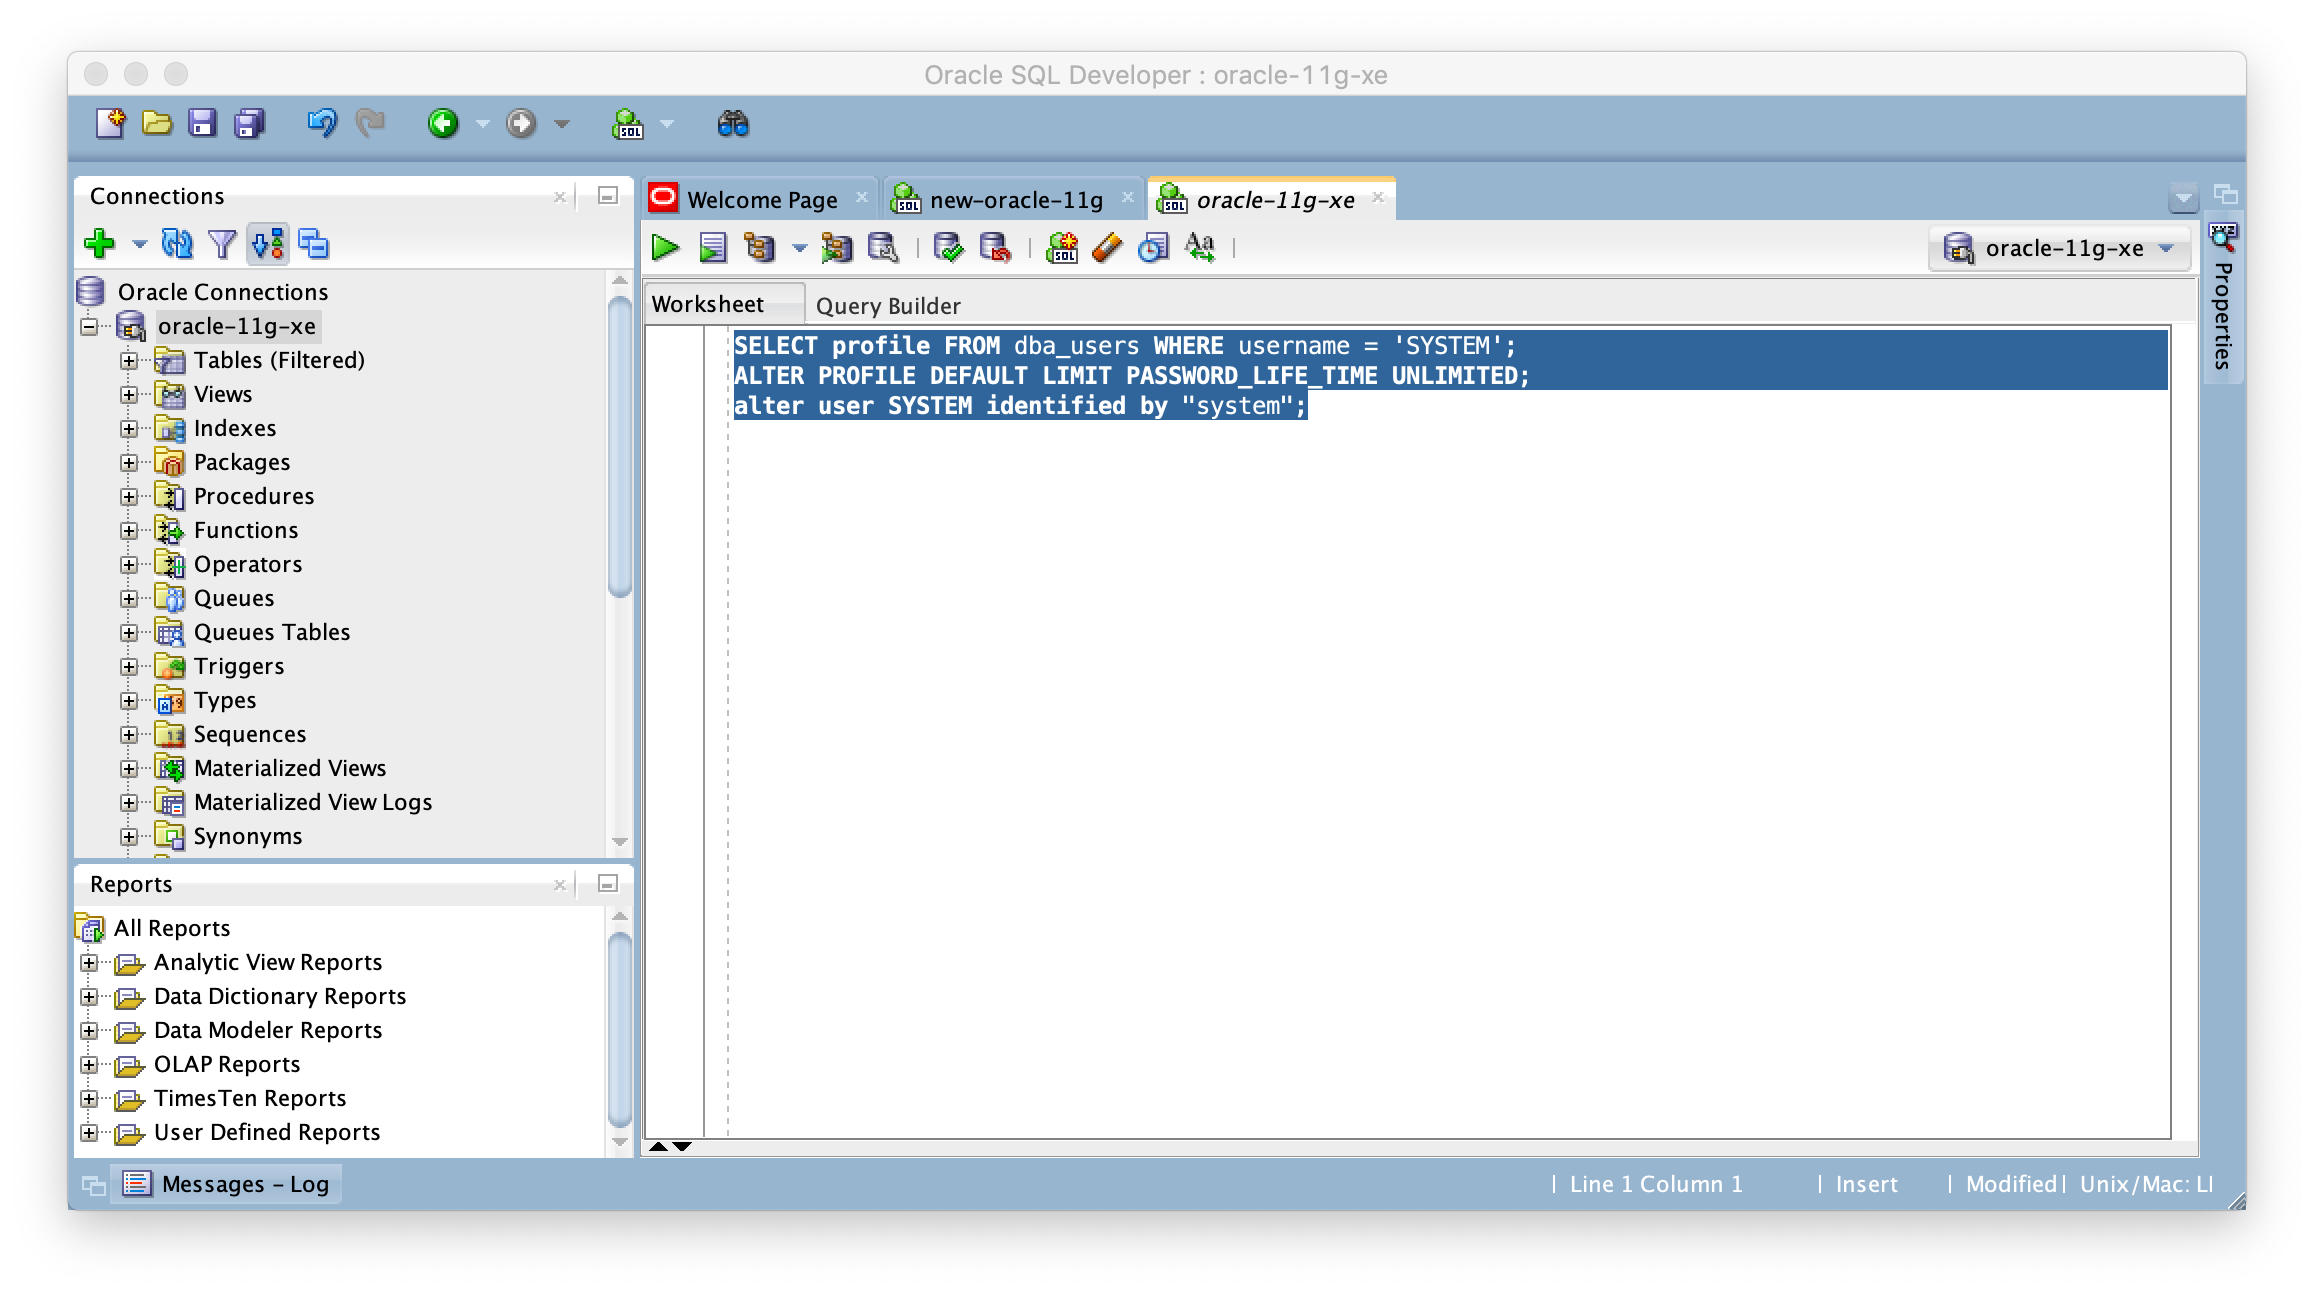Click the gray Forward navigation arrow
Viewport: 2314px width, 1294px height.
click(521, 123)
